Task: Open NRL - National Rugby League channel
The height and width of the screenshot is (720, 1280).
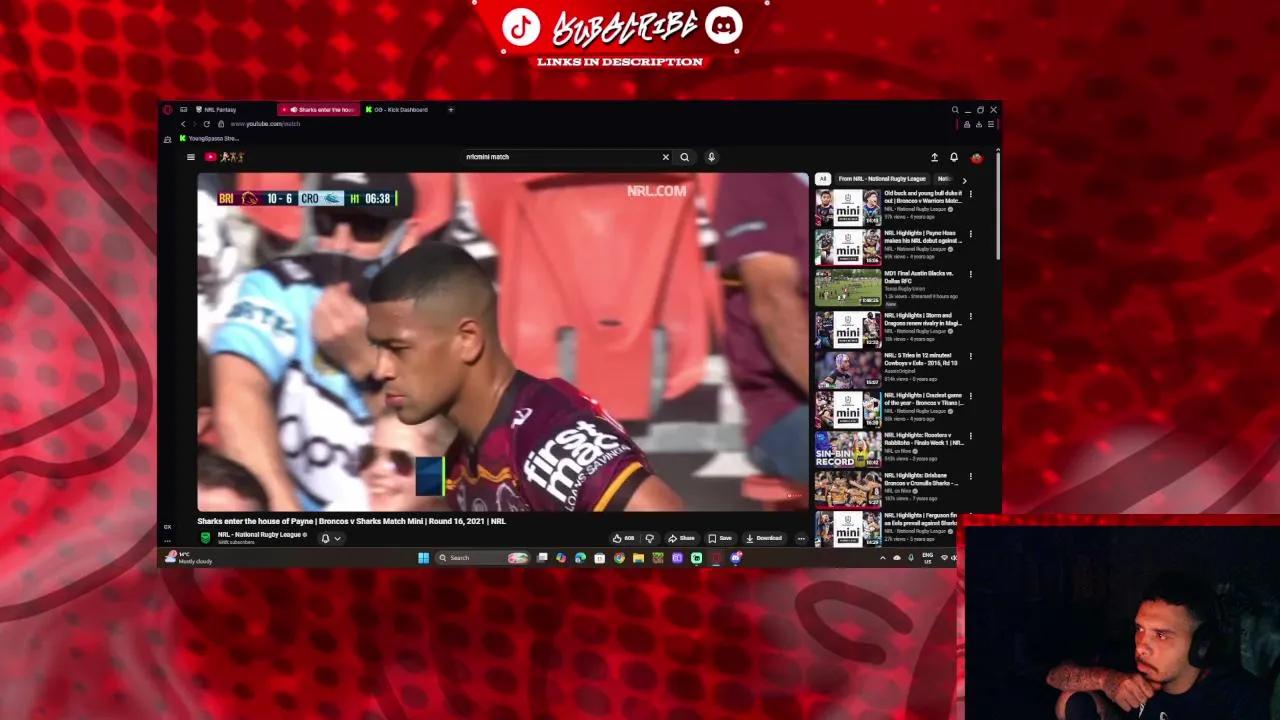Action: click(x=260, y=534)
